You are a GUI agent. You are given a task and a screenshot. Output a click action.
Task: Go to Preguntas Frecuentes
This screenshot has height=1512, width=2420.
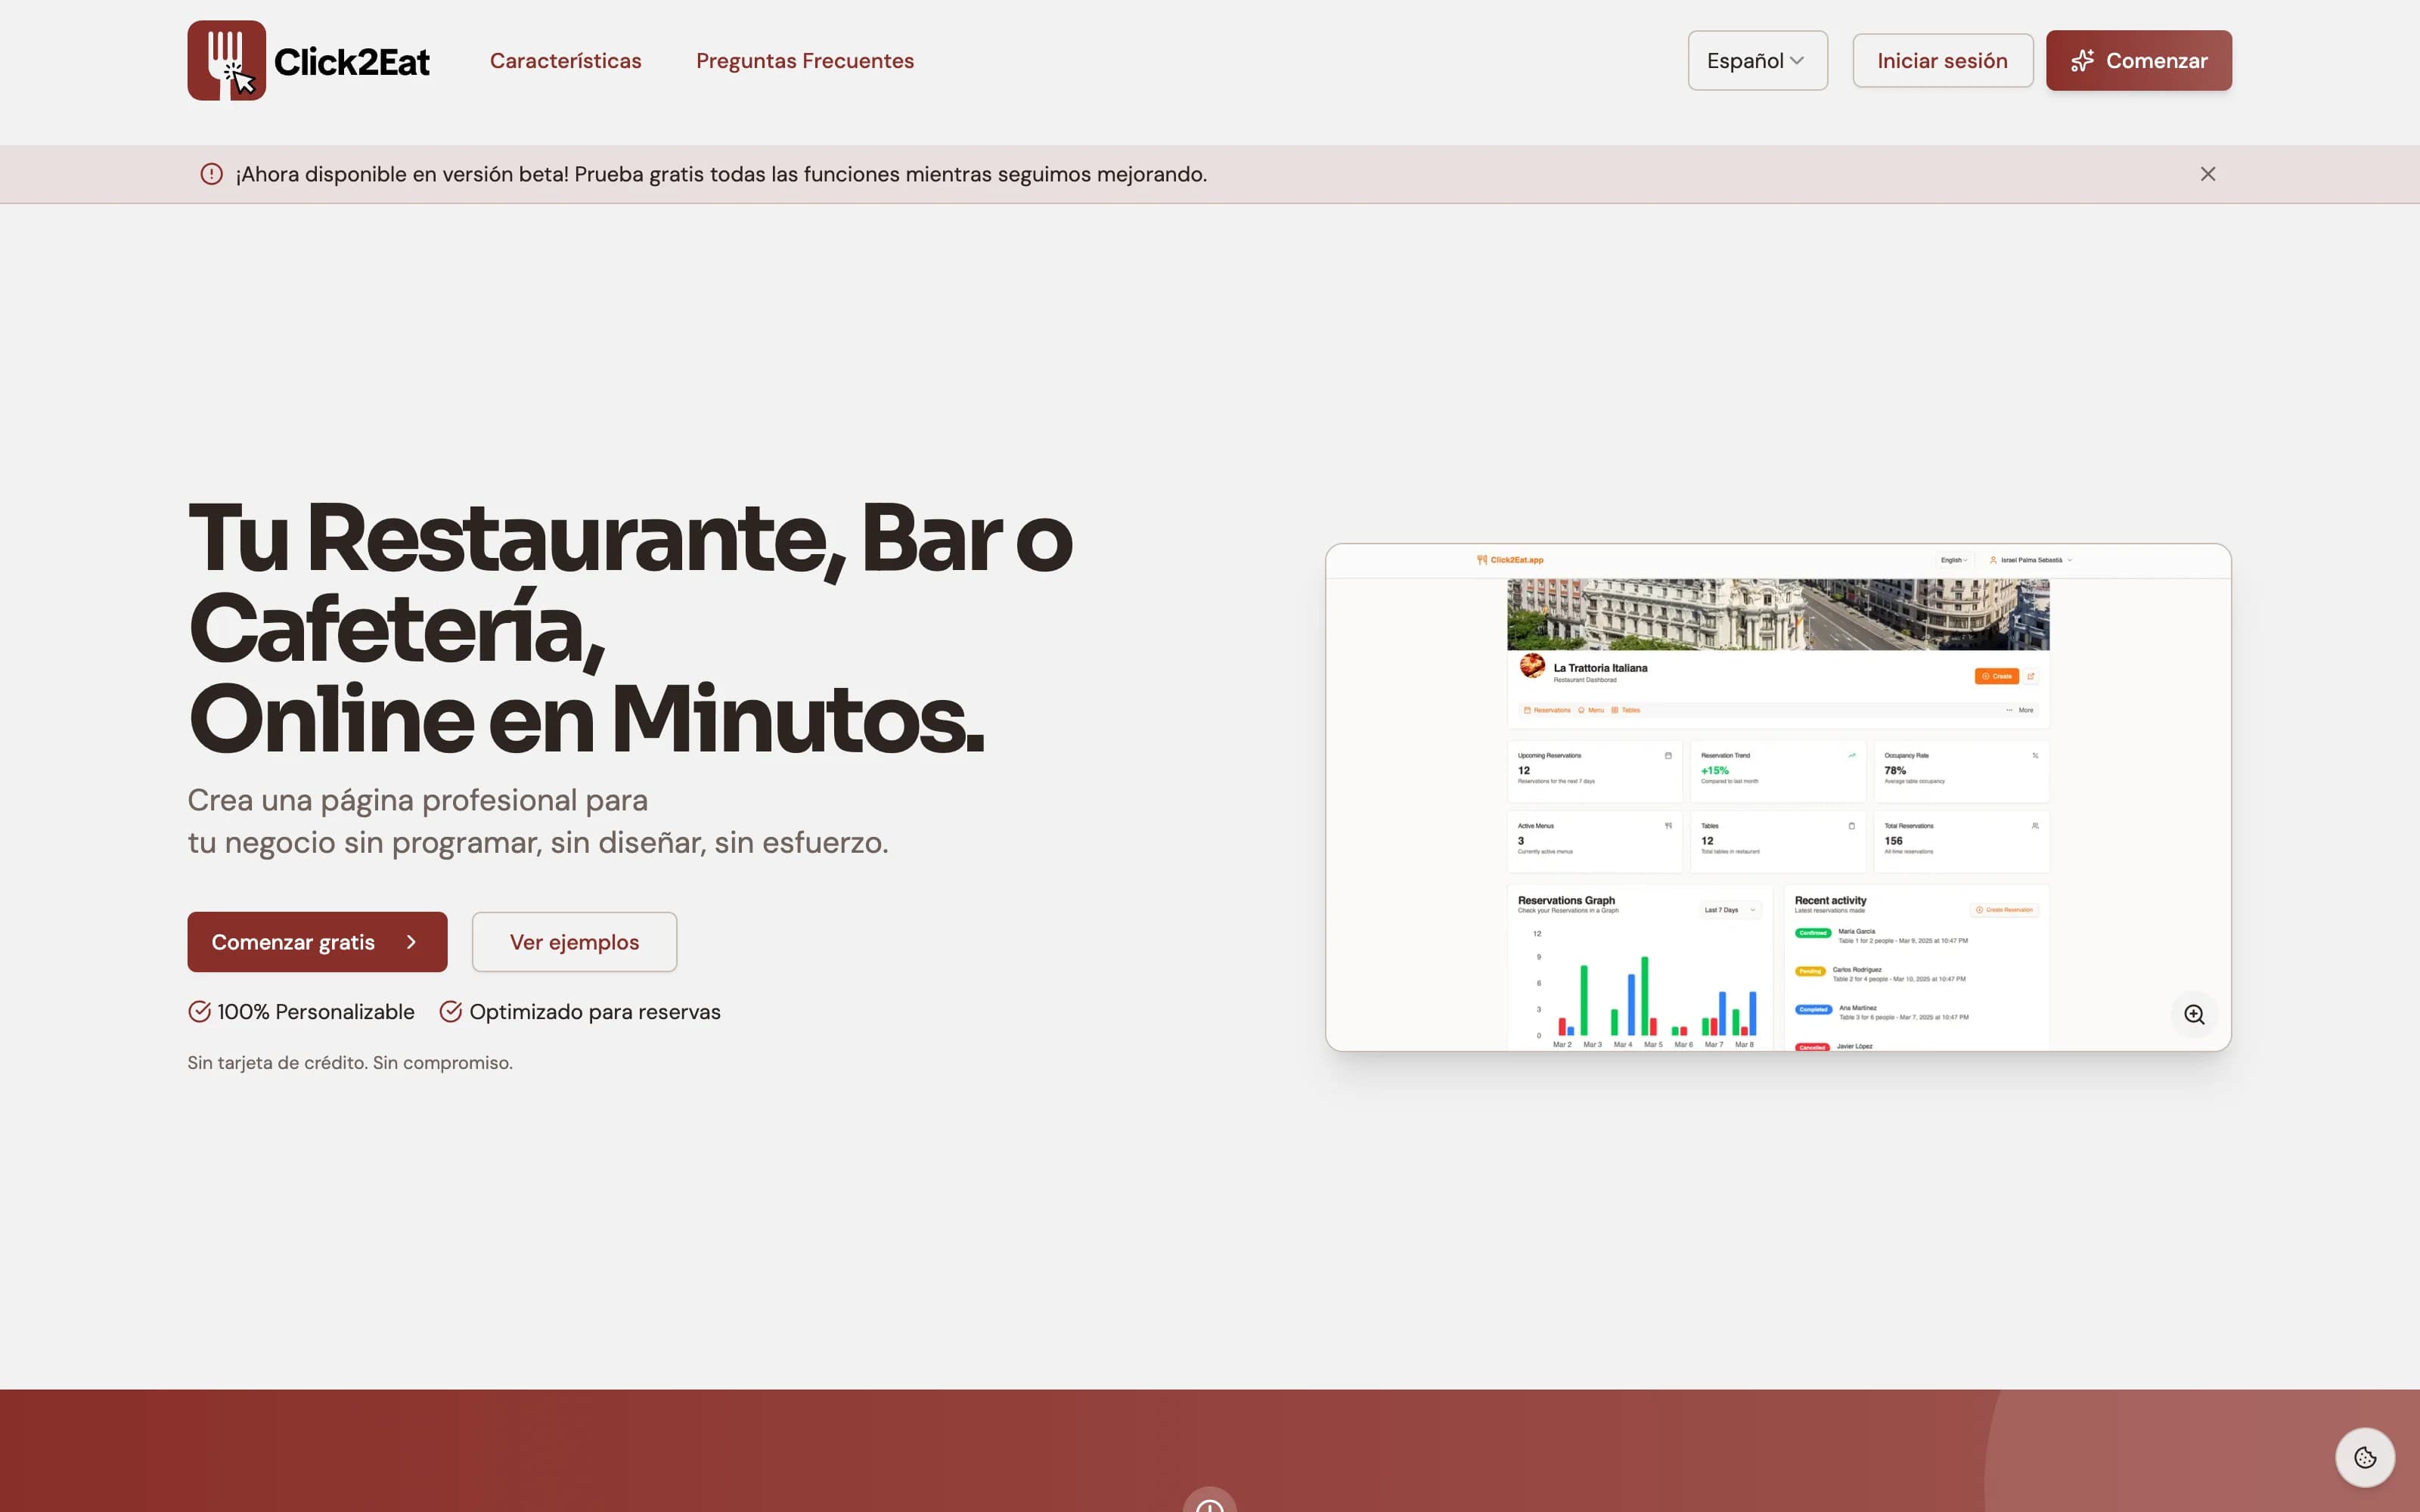[805, 61]
